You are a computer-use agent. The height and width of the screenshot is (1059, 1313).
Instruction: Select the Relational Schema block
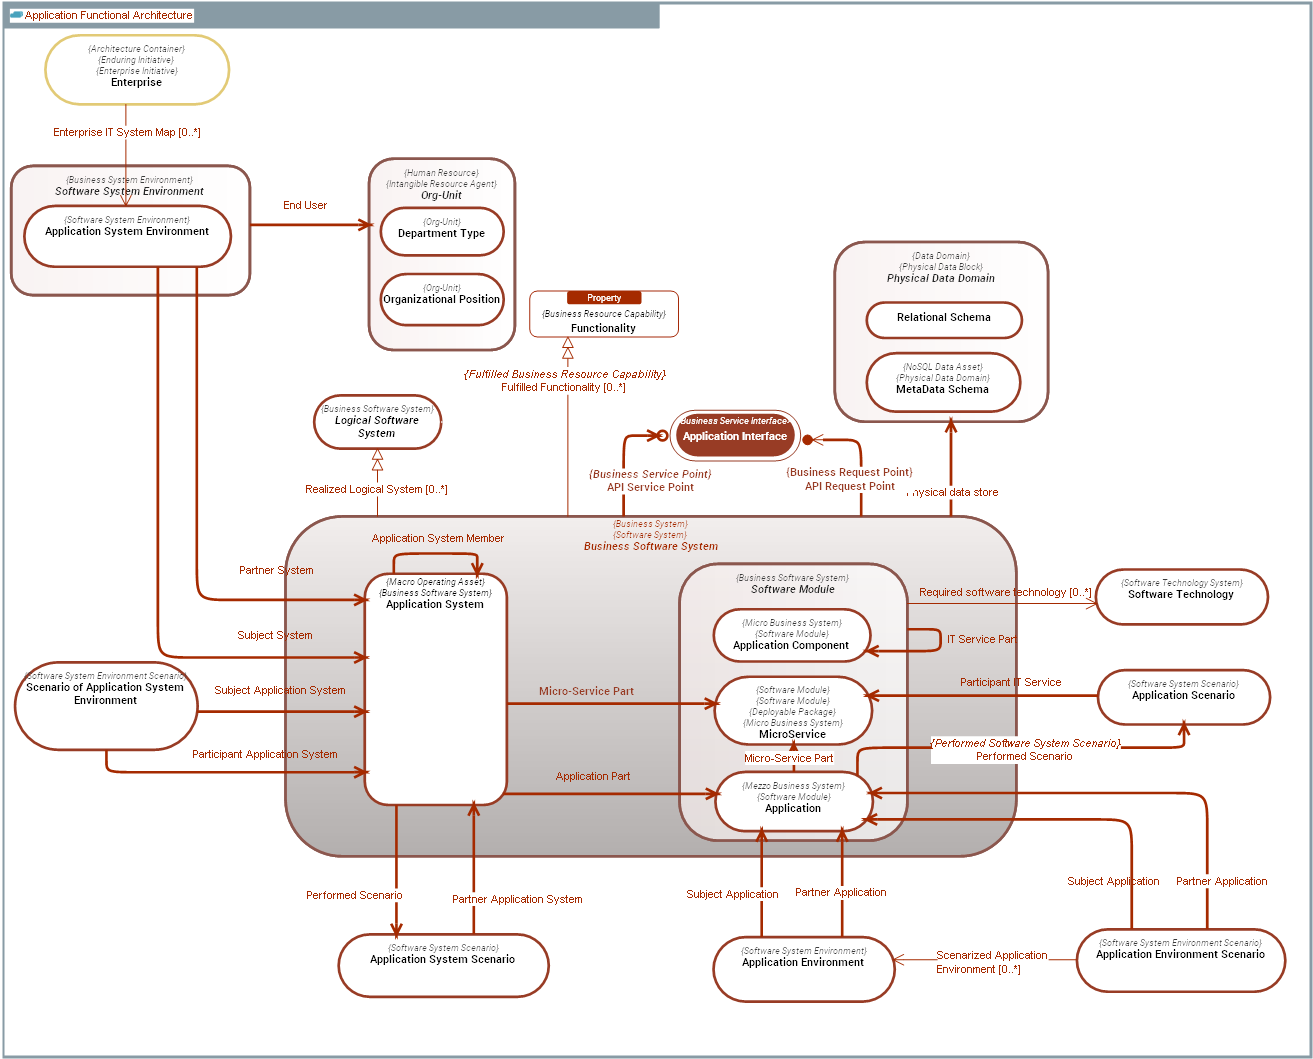[943, 319]
